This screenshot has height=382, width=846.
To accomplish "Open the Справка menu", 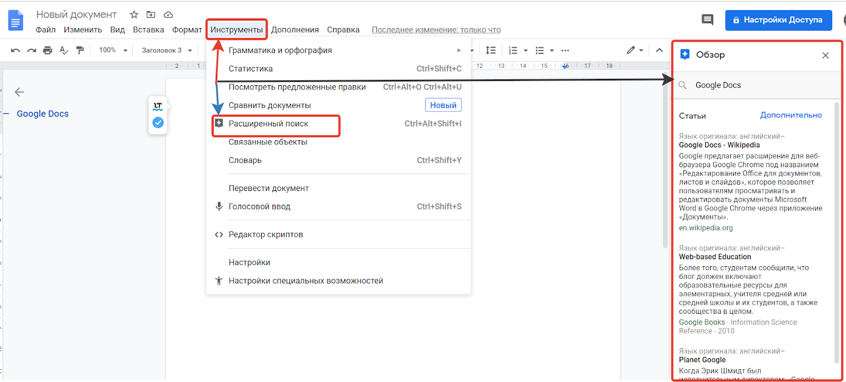I will pos(343,30).
